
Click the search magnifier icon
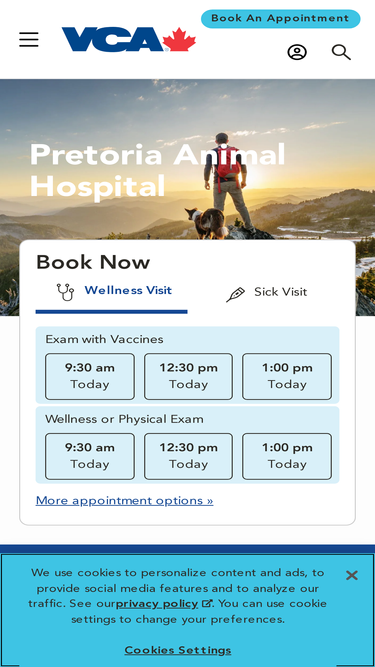tap(341, 52)
